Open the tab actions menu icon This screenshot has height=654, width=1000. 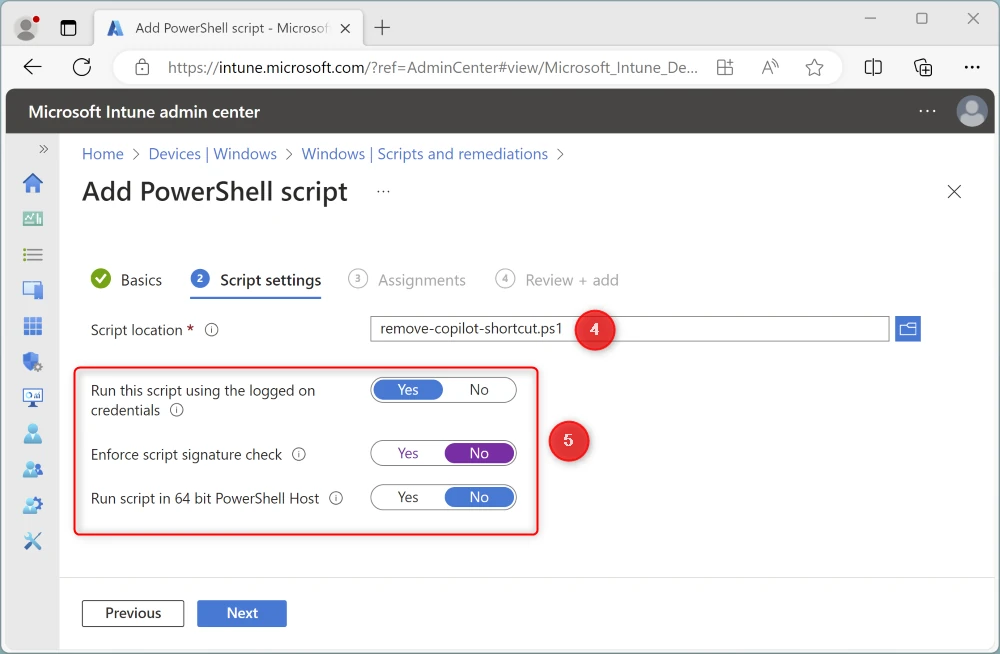tap(68, 27)
